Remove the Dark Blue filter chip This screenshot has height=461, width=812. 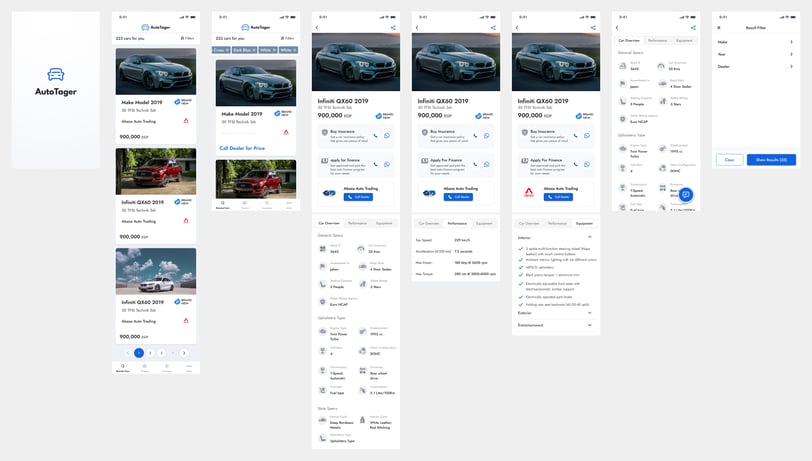(x=254, y=50)
